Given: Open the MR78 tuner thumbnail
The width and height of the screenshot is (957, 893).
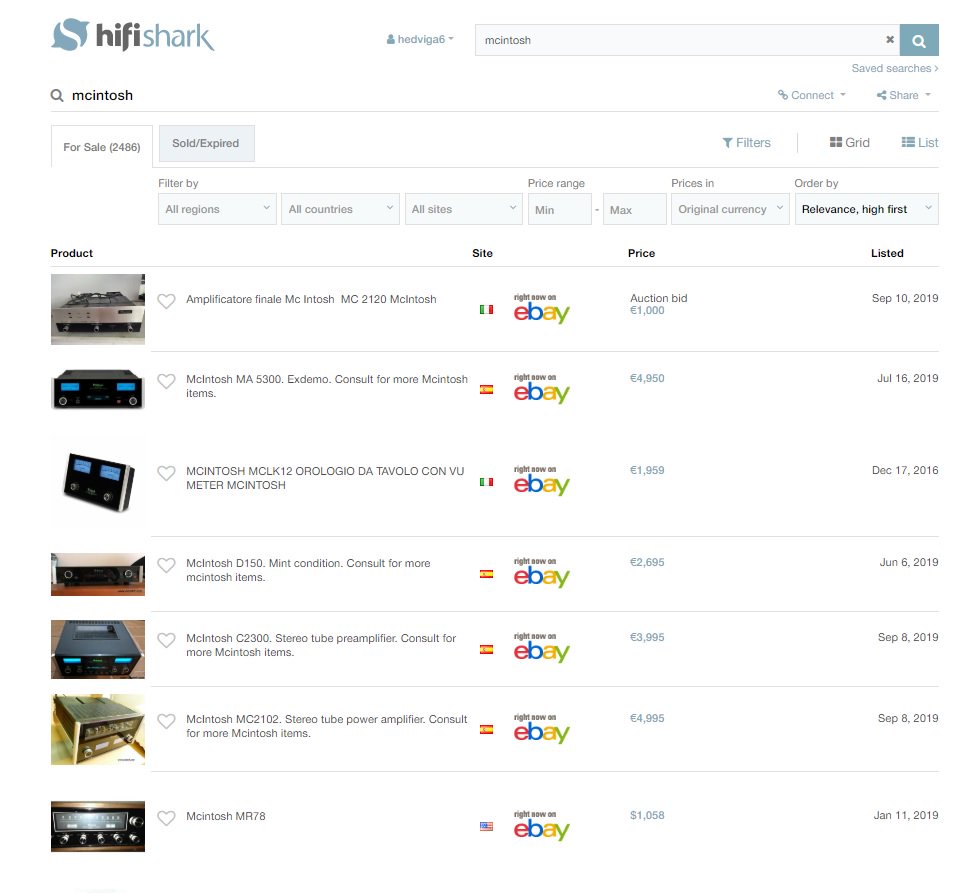Looking at the screenshot, I should 98,826.
